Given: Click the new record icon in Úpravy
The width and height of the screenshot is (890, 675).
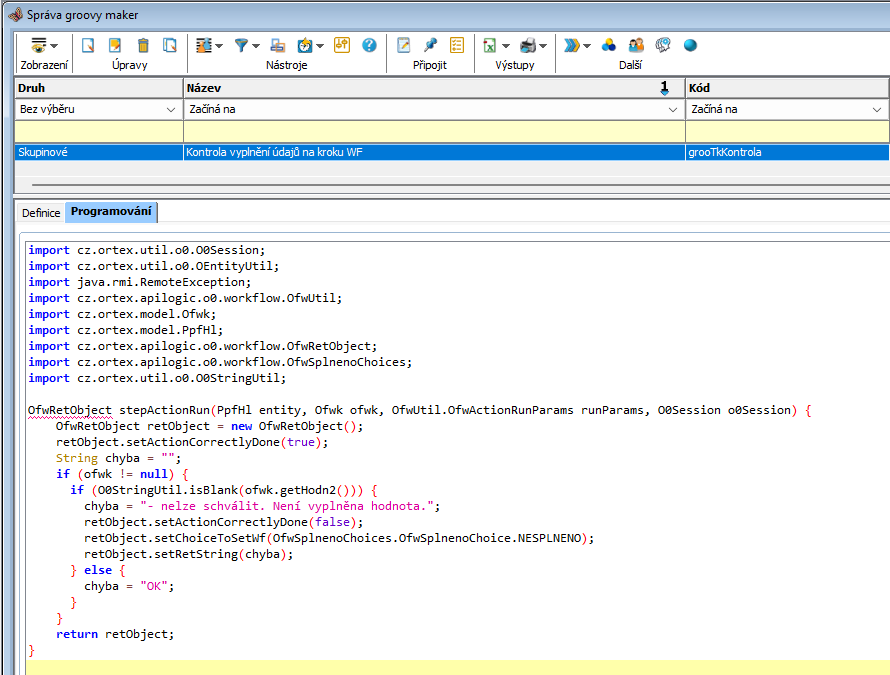Looking at the screenshot, I should coord(88,45).
